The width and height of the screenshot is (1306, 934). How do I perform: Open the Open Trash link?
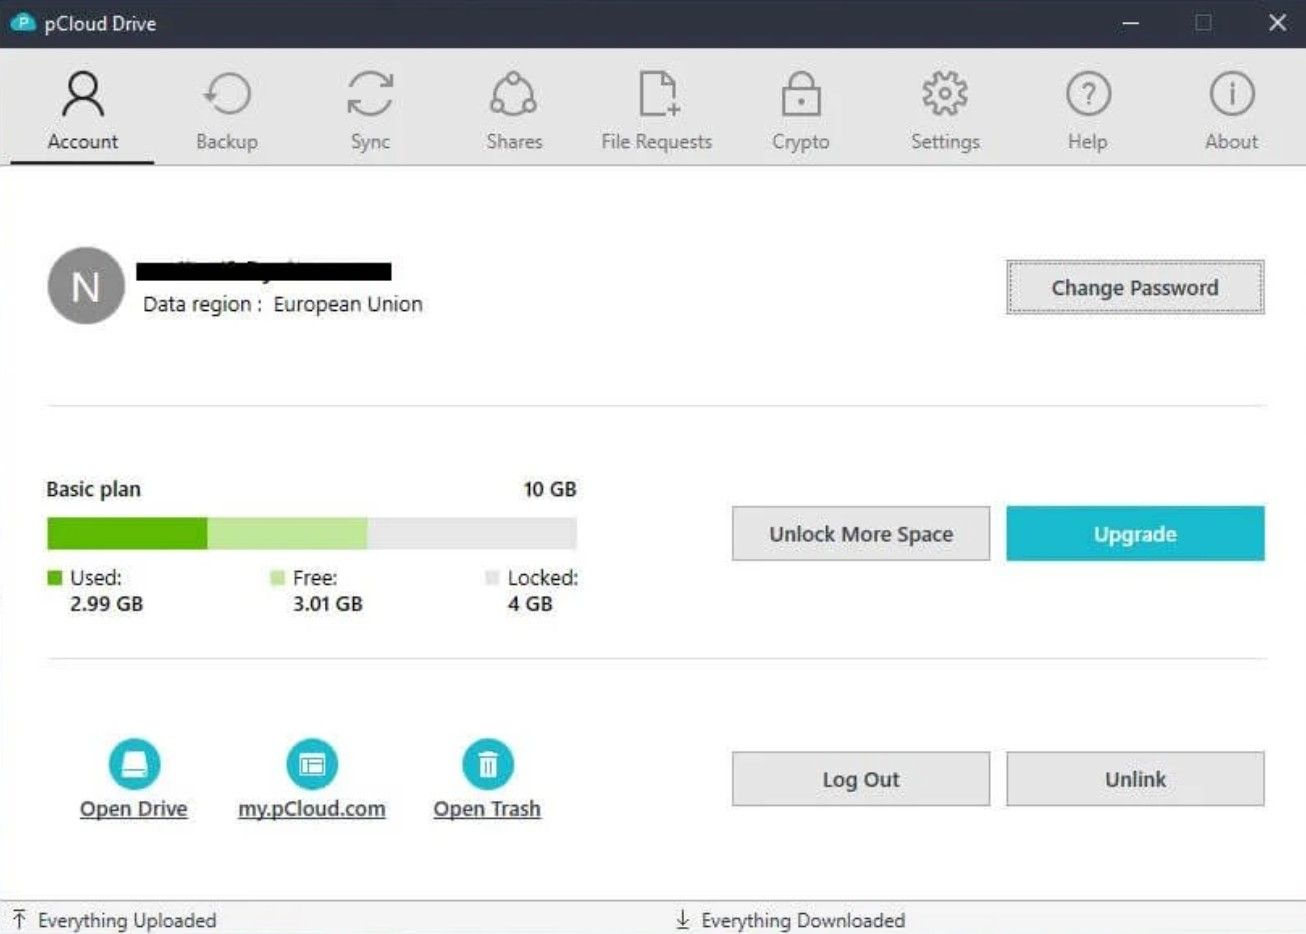pos(487,809)
